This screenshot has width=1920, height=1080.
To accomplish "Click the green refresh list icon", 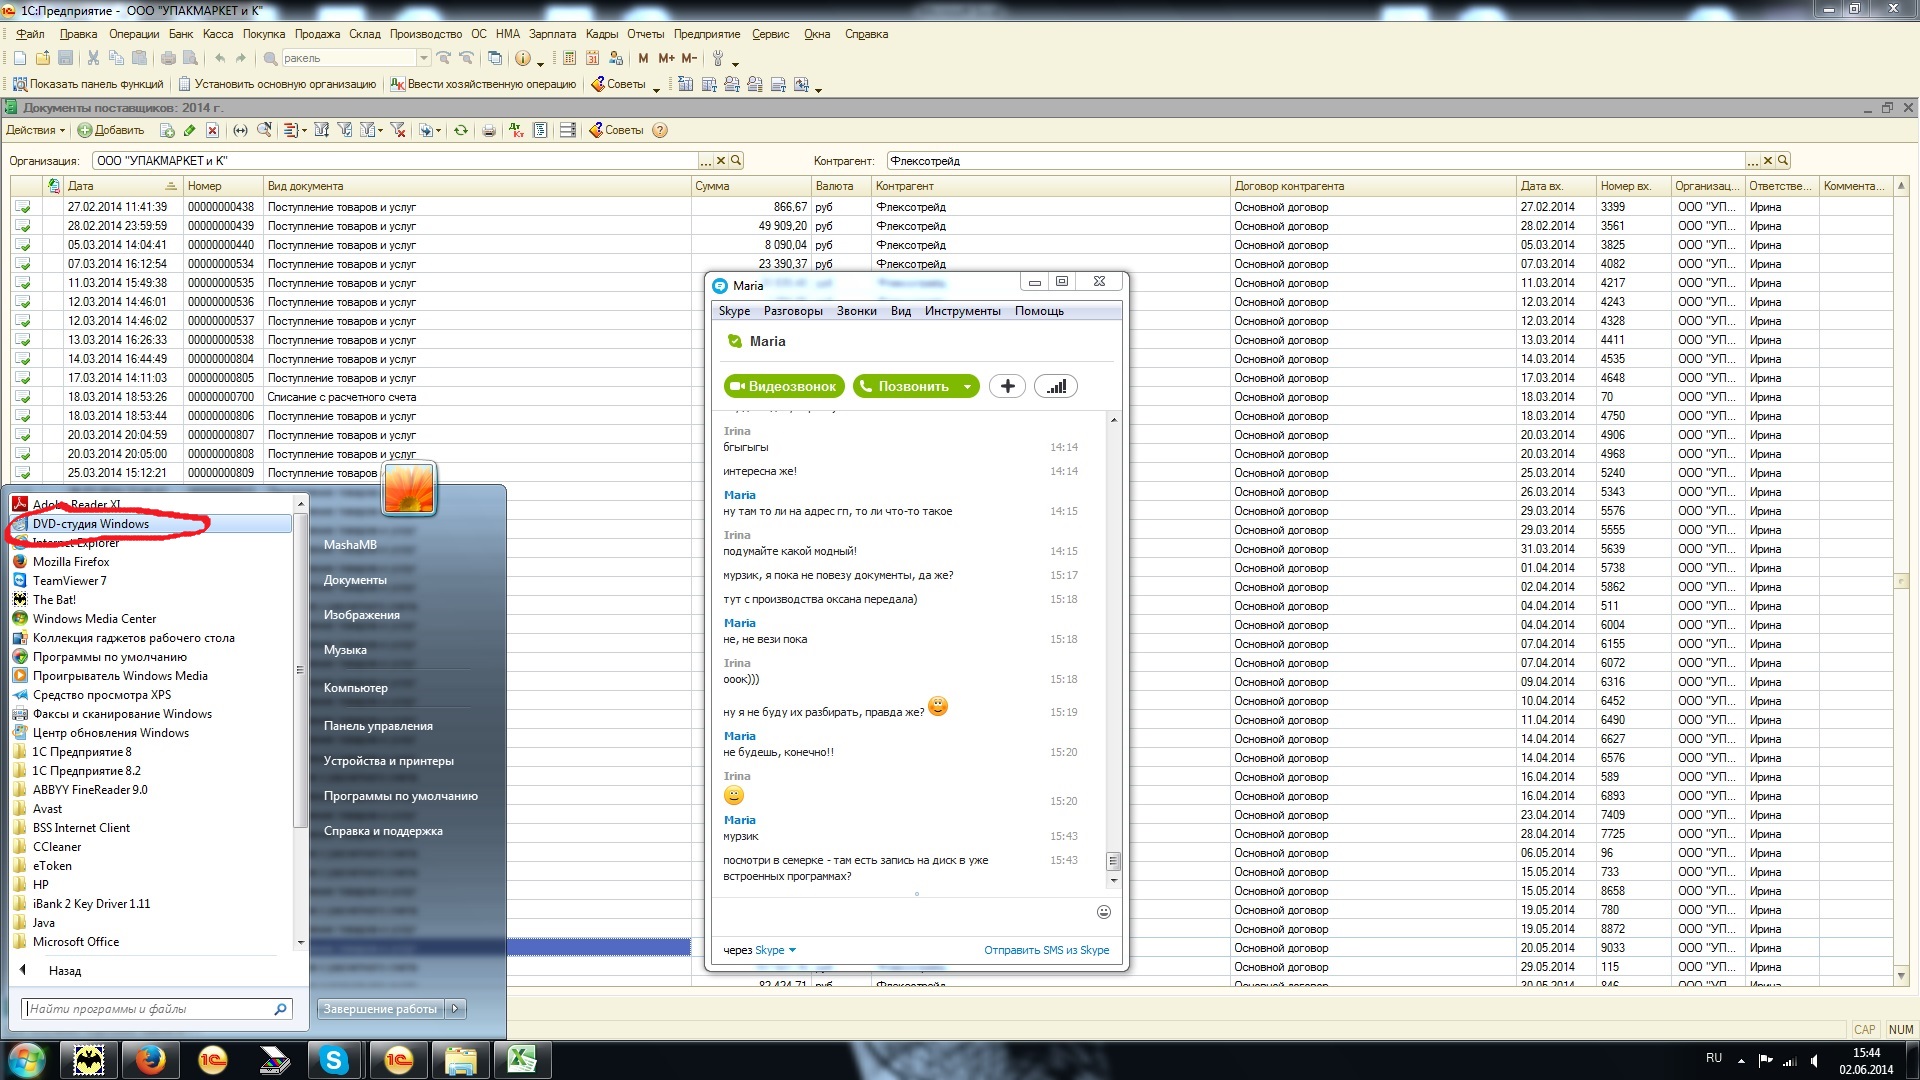I will pos(461,130).
